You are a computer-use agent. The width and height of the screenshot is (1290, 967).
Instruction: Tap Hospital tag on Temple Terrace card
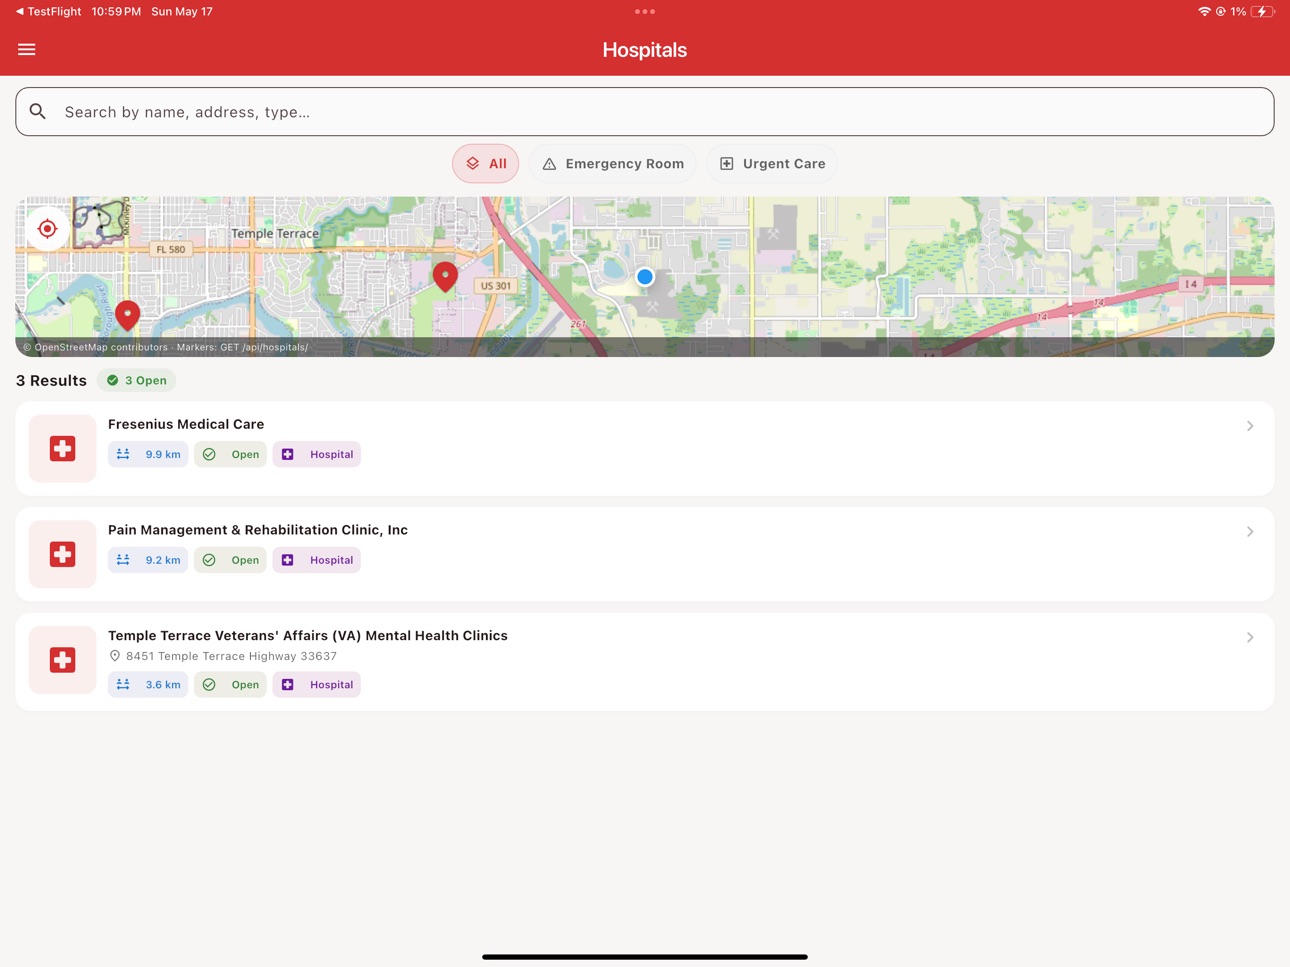pyautogui.click(x=317, y=685)
